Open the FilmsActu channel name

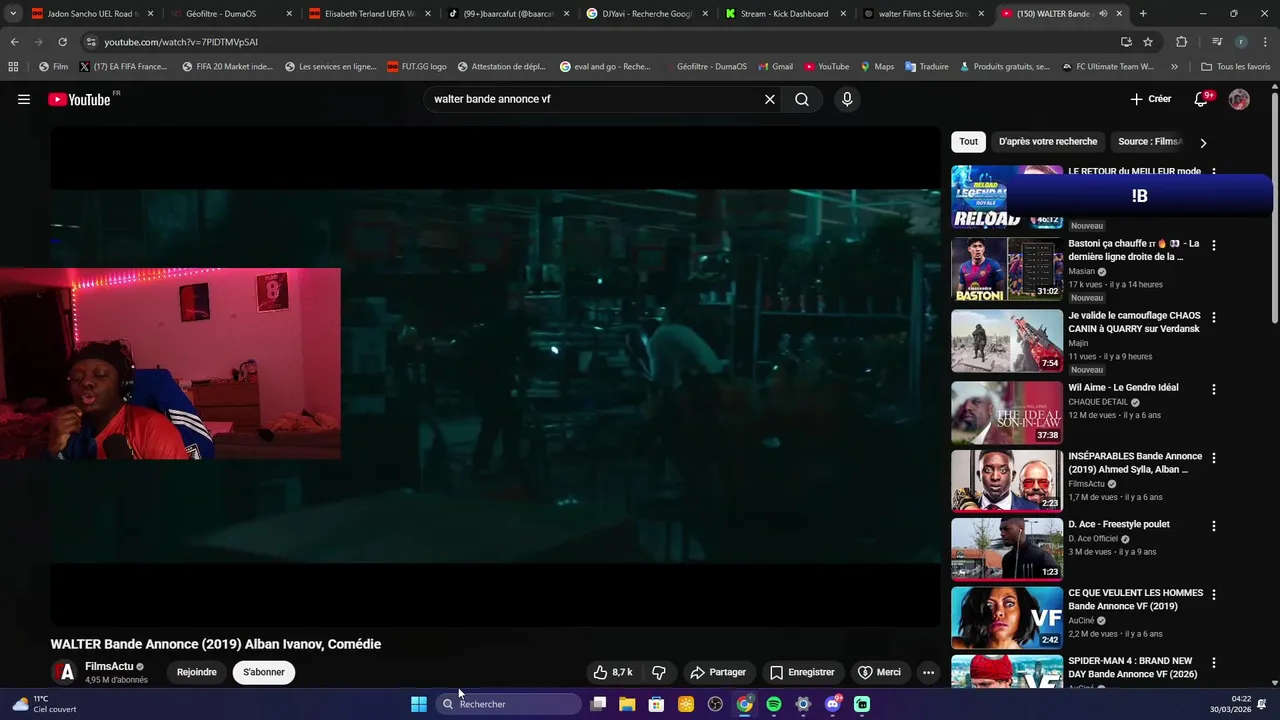[109, 666]
